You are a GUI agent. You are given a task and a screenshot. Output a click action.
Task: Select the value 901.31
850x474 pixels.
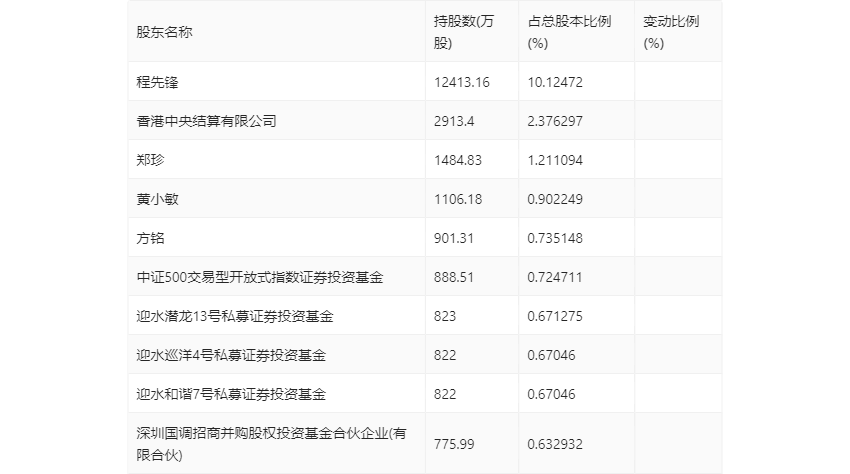[454, 238]
